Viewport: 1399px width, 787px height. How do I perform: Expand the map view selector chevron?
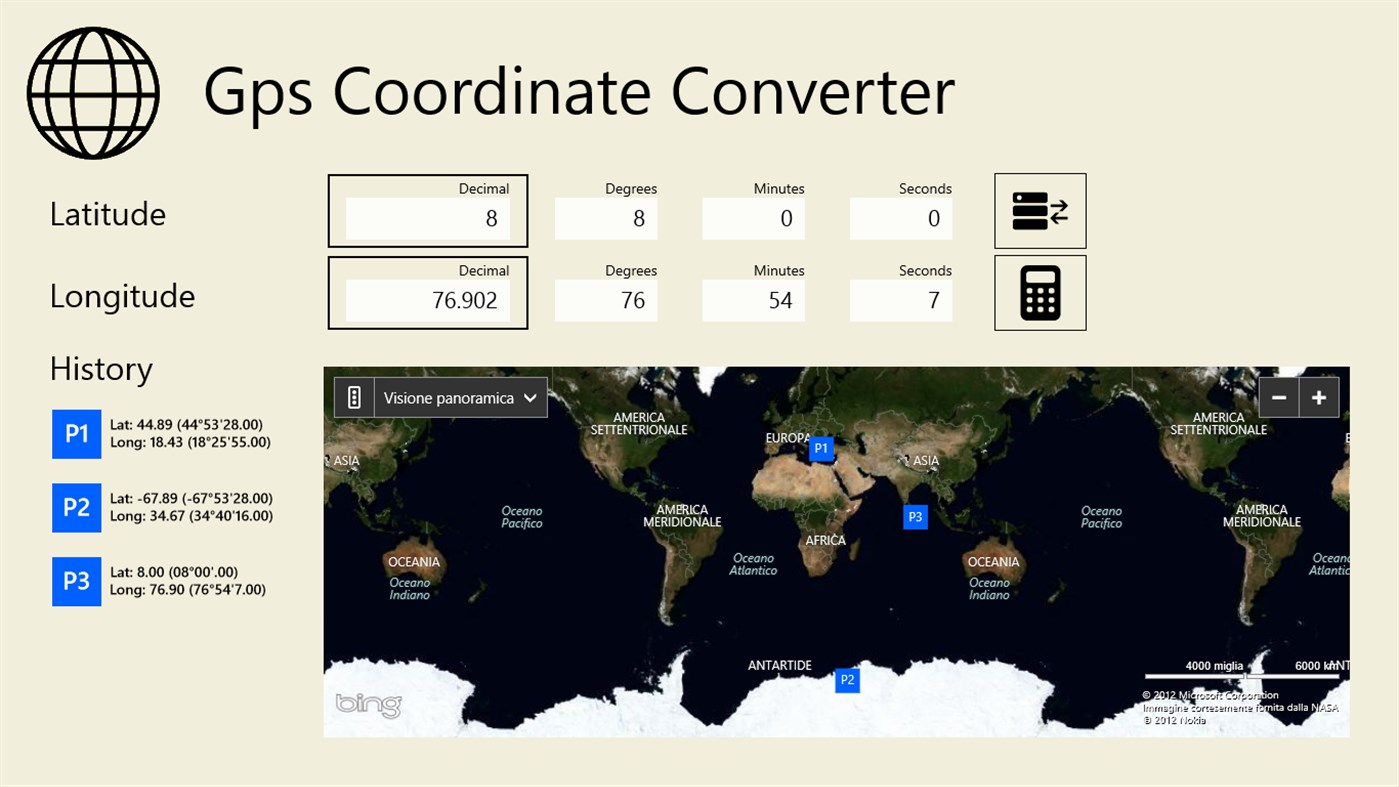pos(531,397)
